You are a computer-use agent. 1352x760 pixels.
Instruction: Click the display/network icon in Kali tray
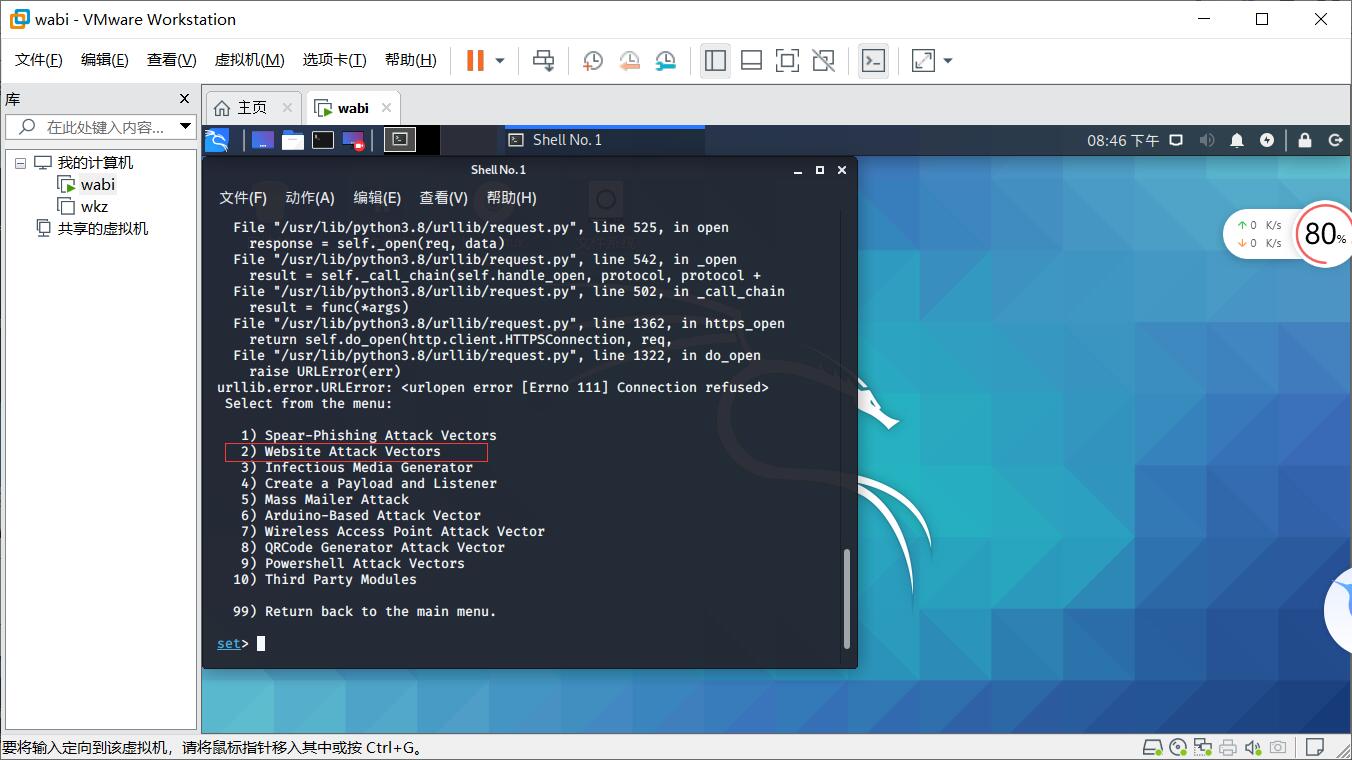click(x=1177, y=140)
